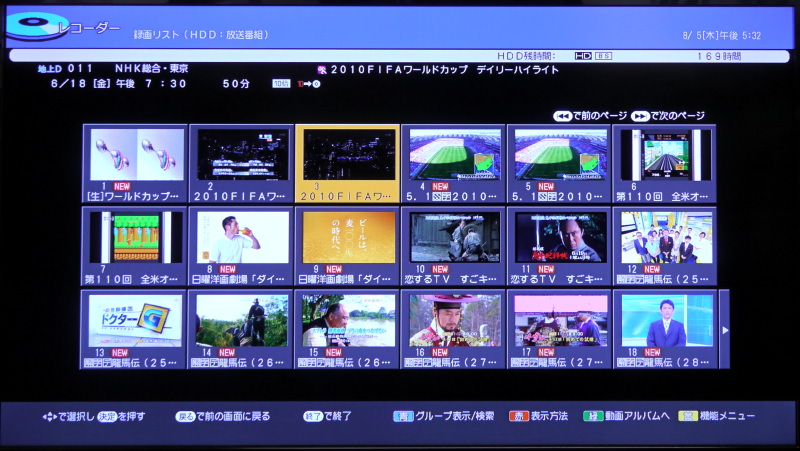The height and width of the screenshot is (451, 800).
Task: Click the HDD残時間 status bar
Action: (x=399, y=56)
